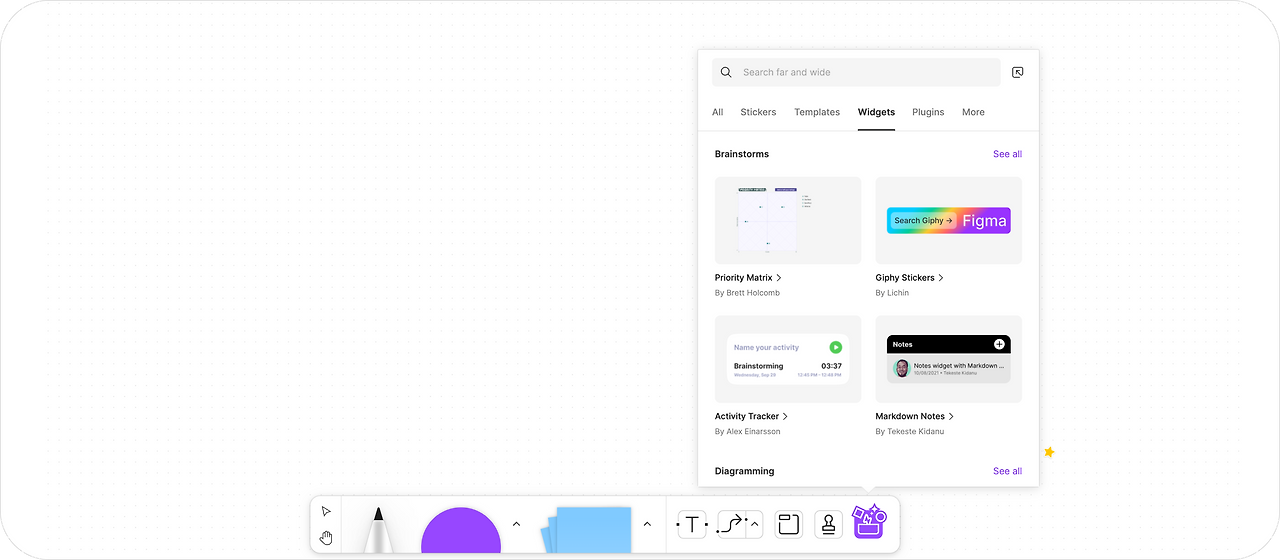Toggle the widgets and stickers resources button
The height and width of the screenshot is (560, 1280).
tap(869, 522)
